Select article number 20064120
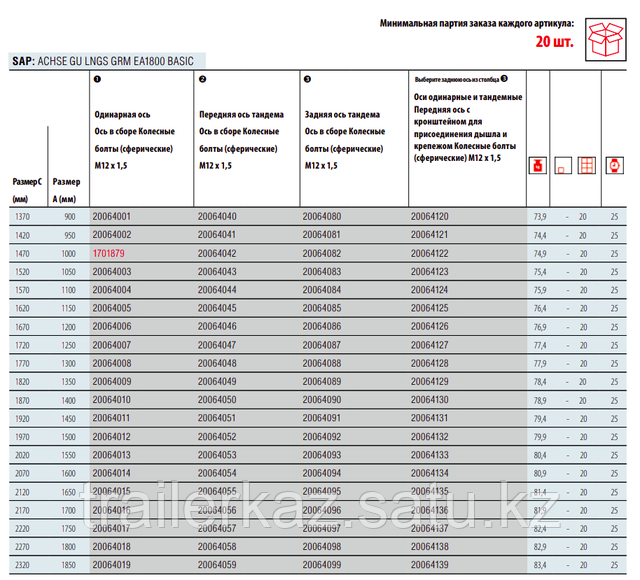 [429, 216]
